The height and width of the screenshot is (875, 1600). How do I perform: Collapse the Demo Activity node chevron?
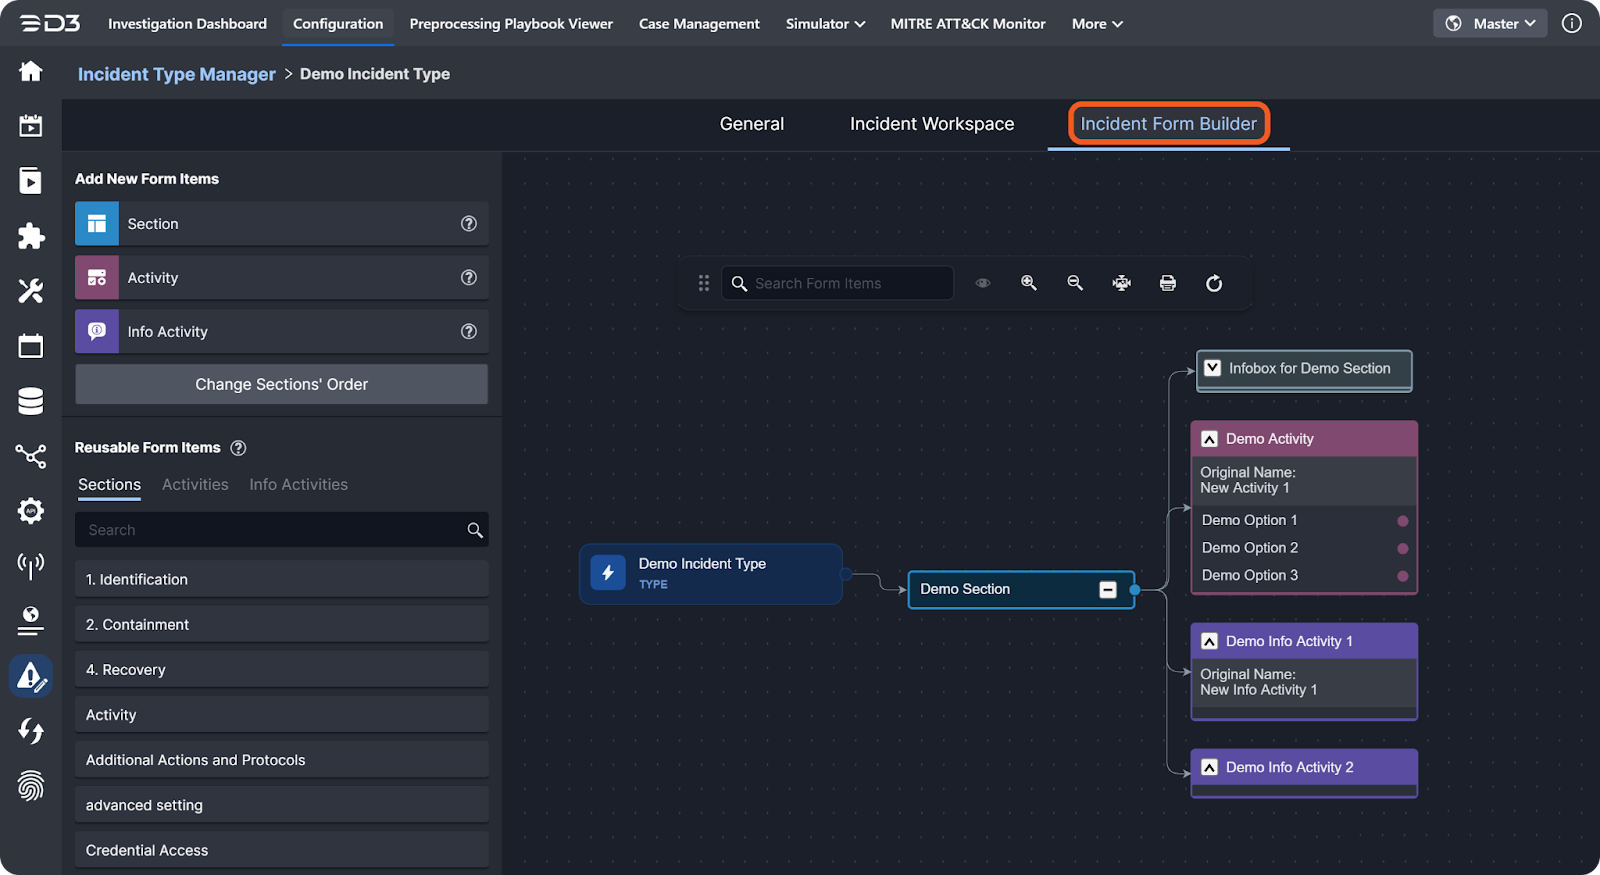click(x=1209, y=439)
